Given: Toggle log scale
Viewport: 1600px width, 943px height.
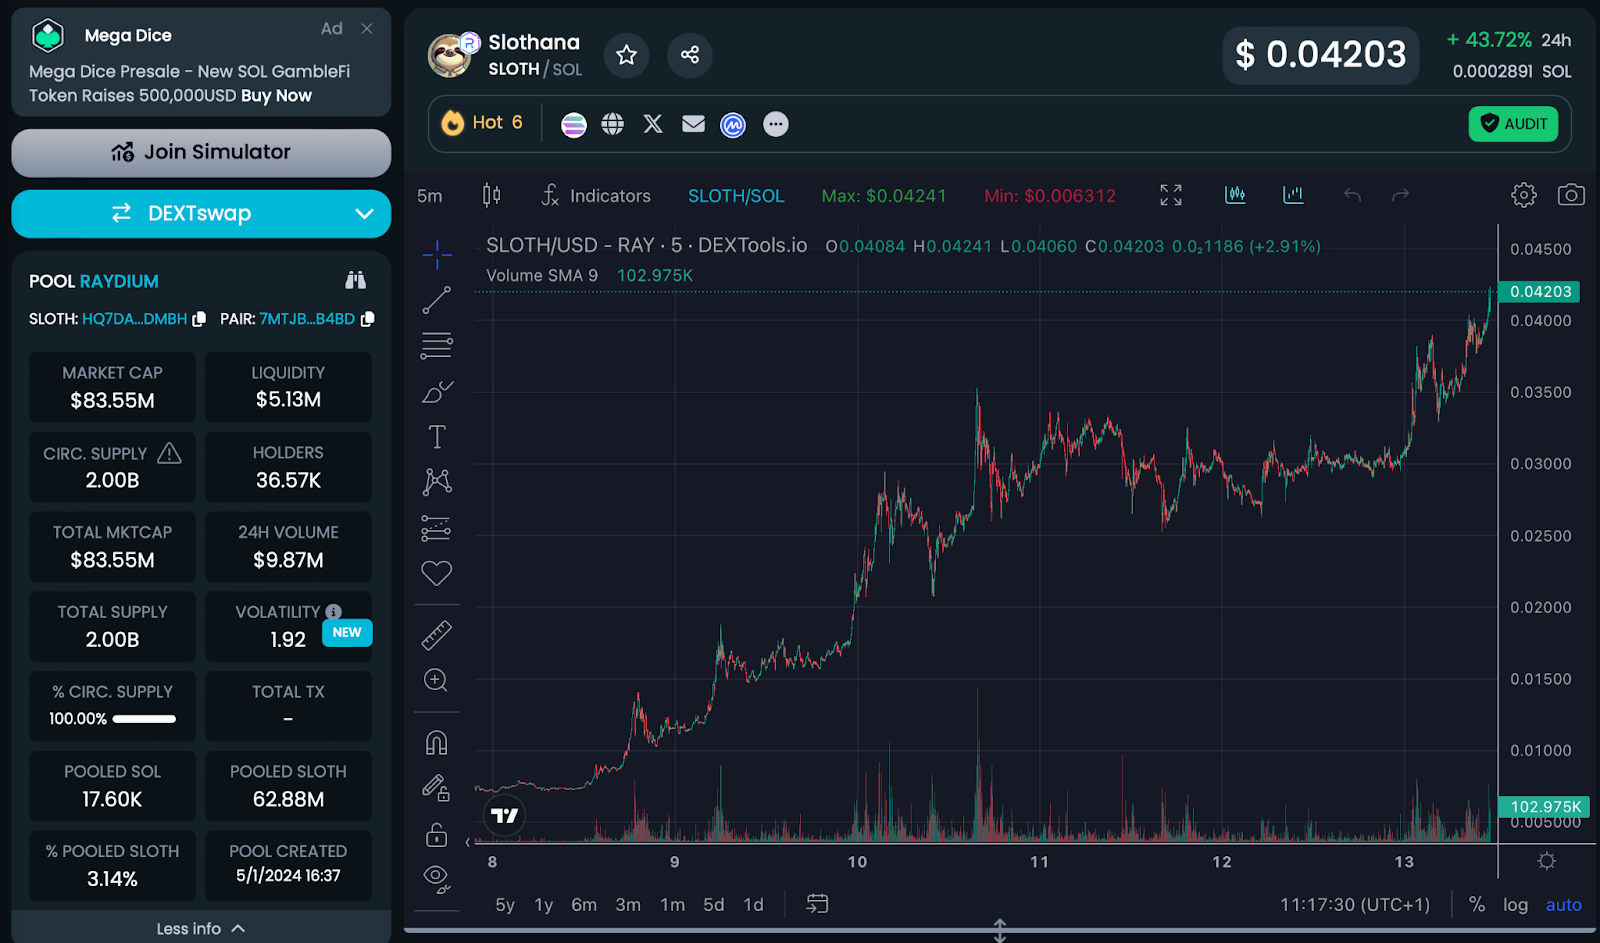Looking at the screenshot, I should [x=1515, y=905].
